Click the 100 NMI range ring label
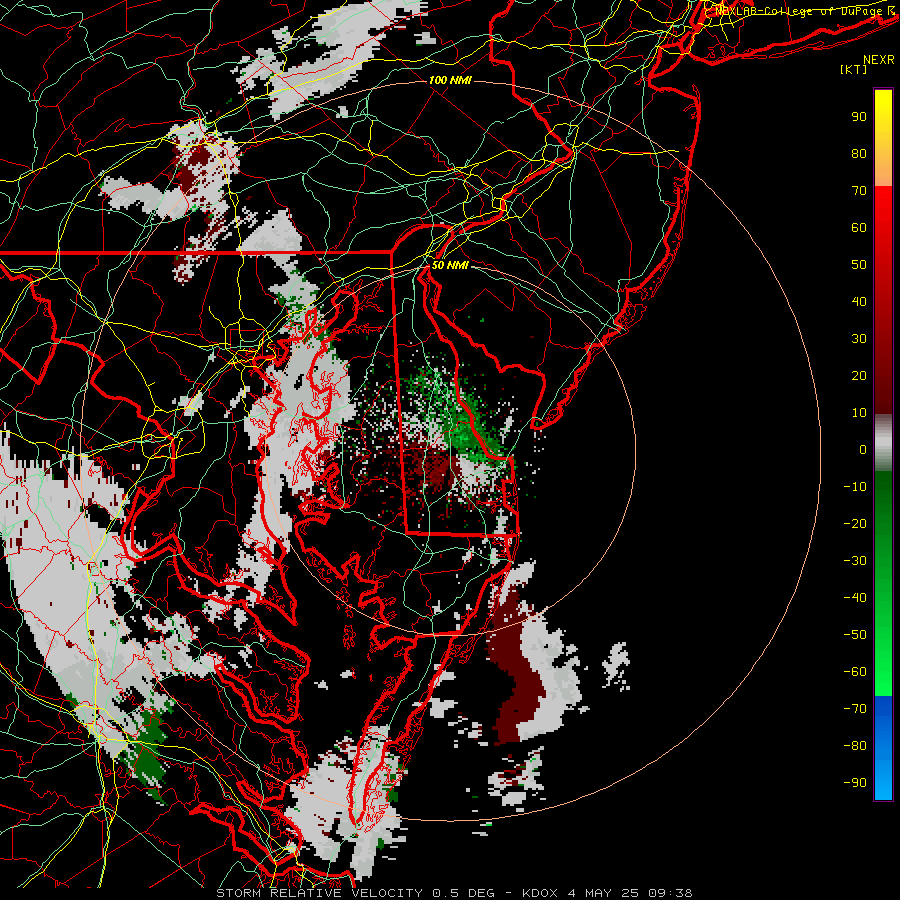900x900 pixels. pyautogui.click(x=450, y=80)
